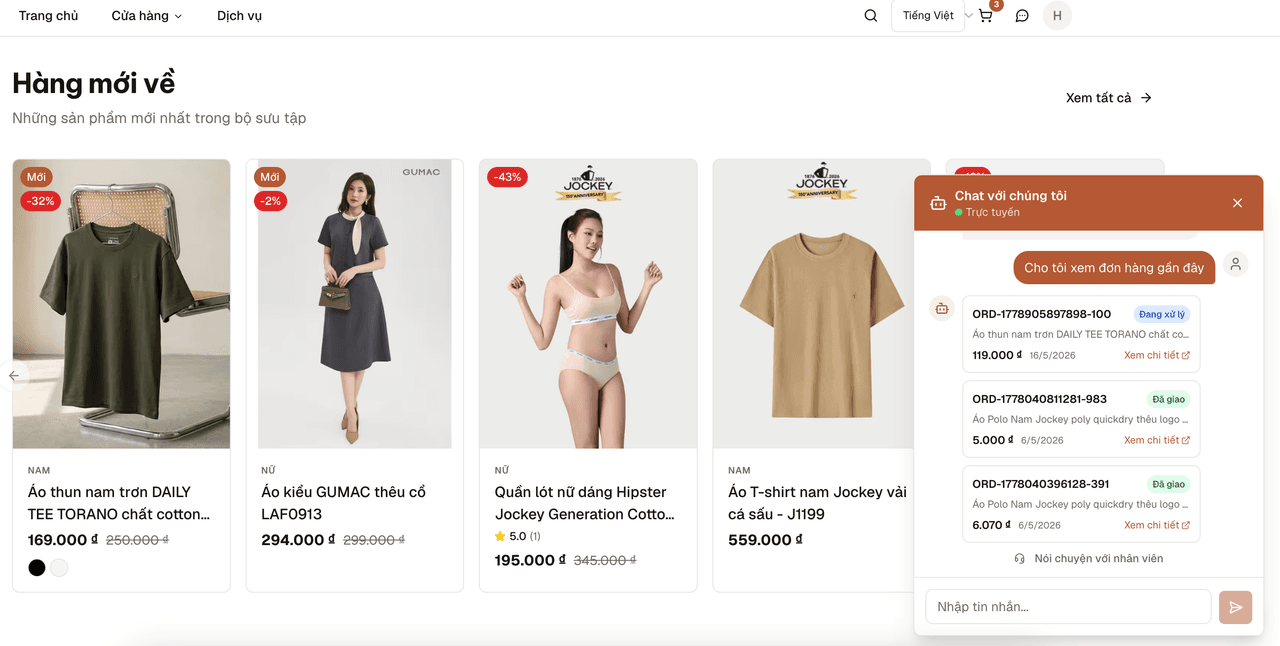Click price 294.000 đ
The height and width of the screenshot is (646, 1280).
297,540
